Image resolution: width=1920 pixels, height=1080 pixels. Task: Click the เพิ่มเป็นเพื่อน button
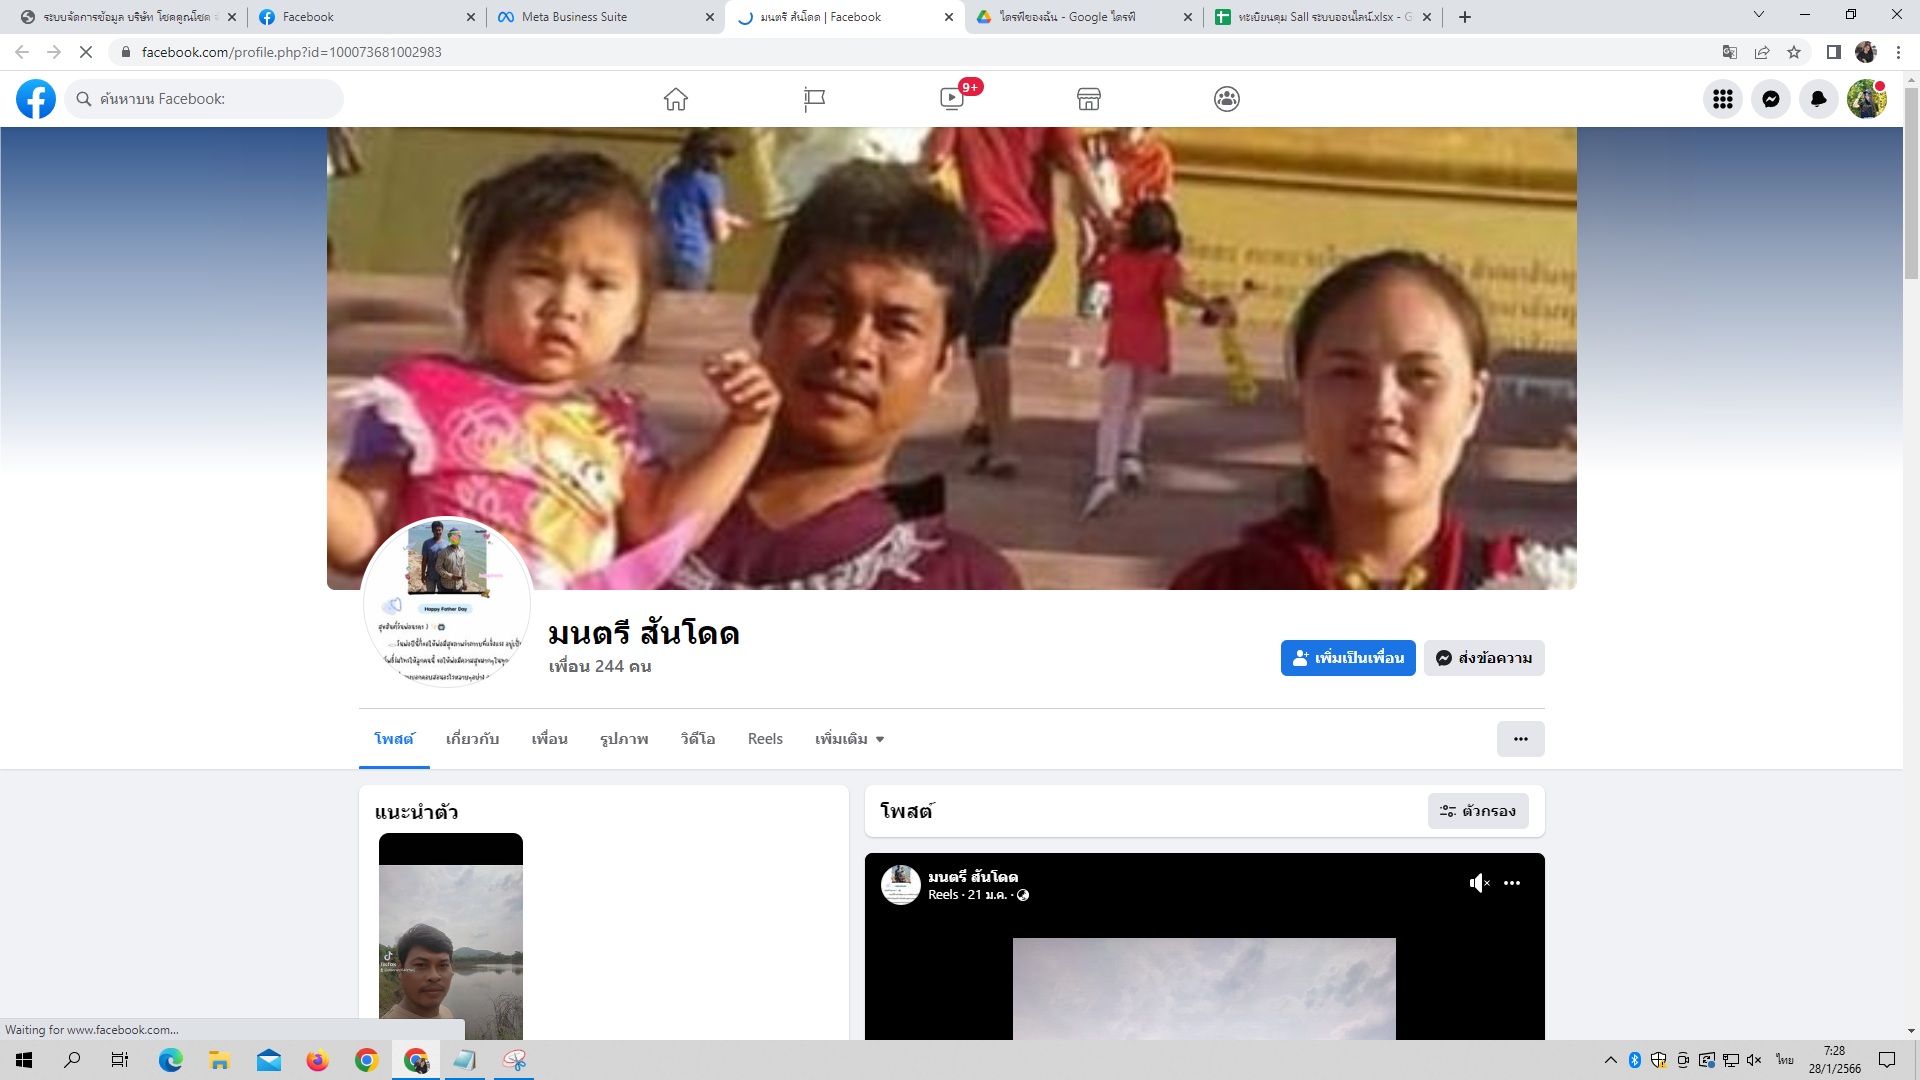1348,658
